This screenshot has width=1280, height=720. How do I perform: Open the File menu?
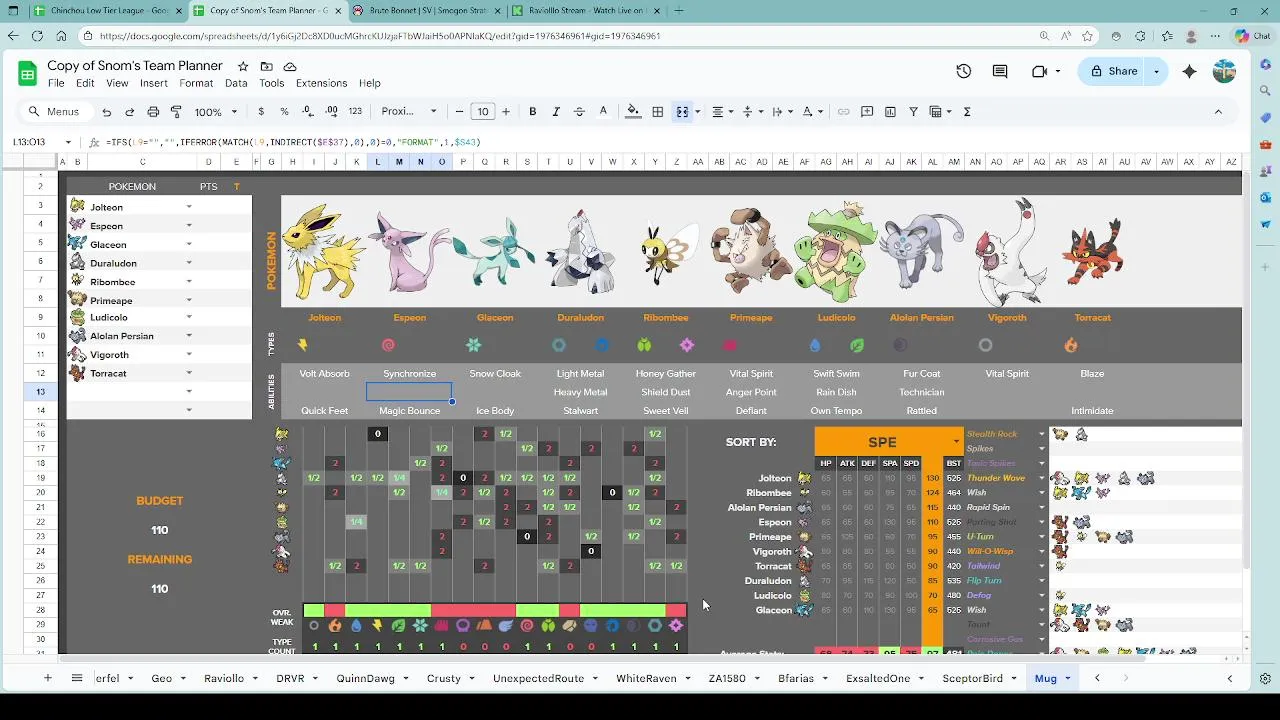click(x=56, y=84)
